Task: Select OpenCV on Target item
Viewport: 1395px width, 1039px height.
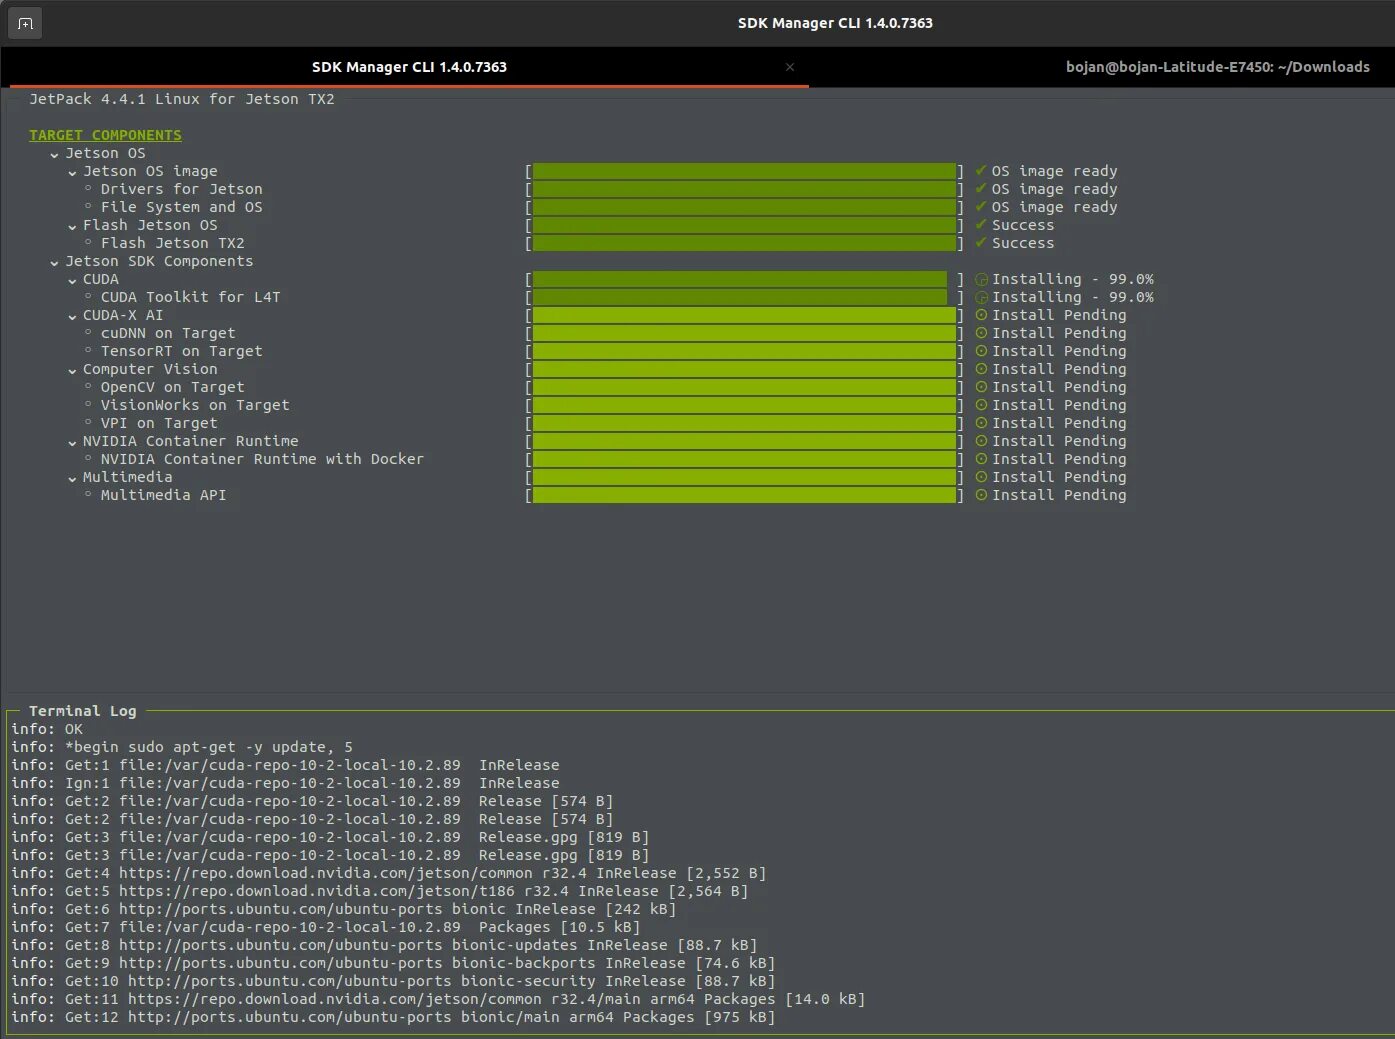Action: click(172, 387)
